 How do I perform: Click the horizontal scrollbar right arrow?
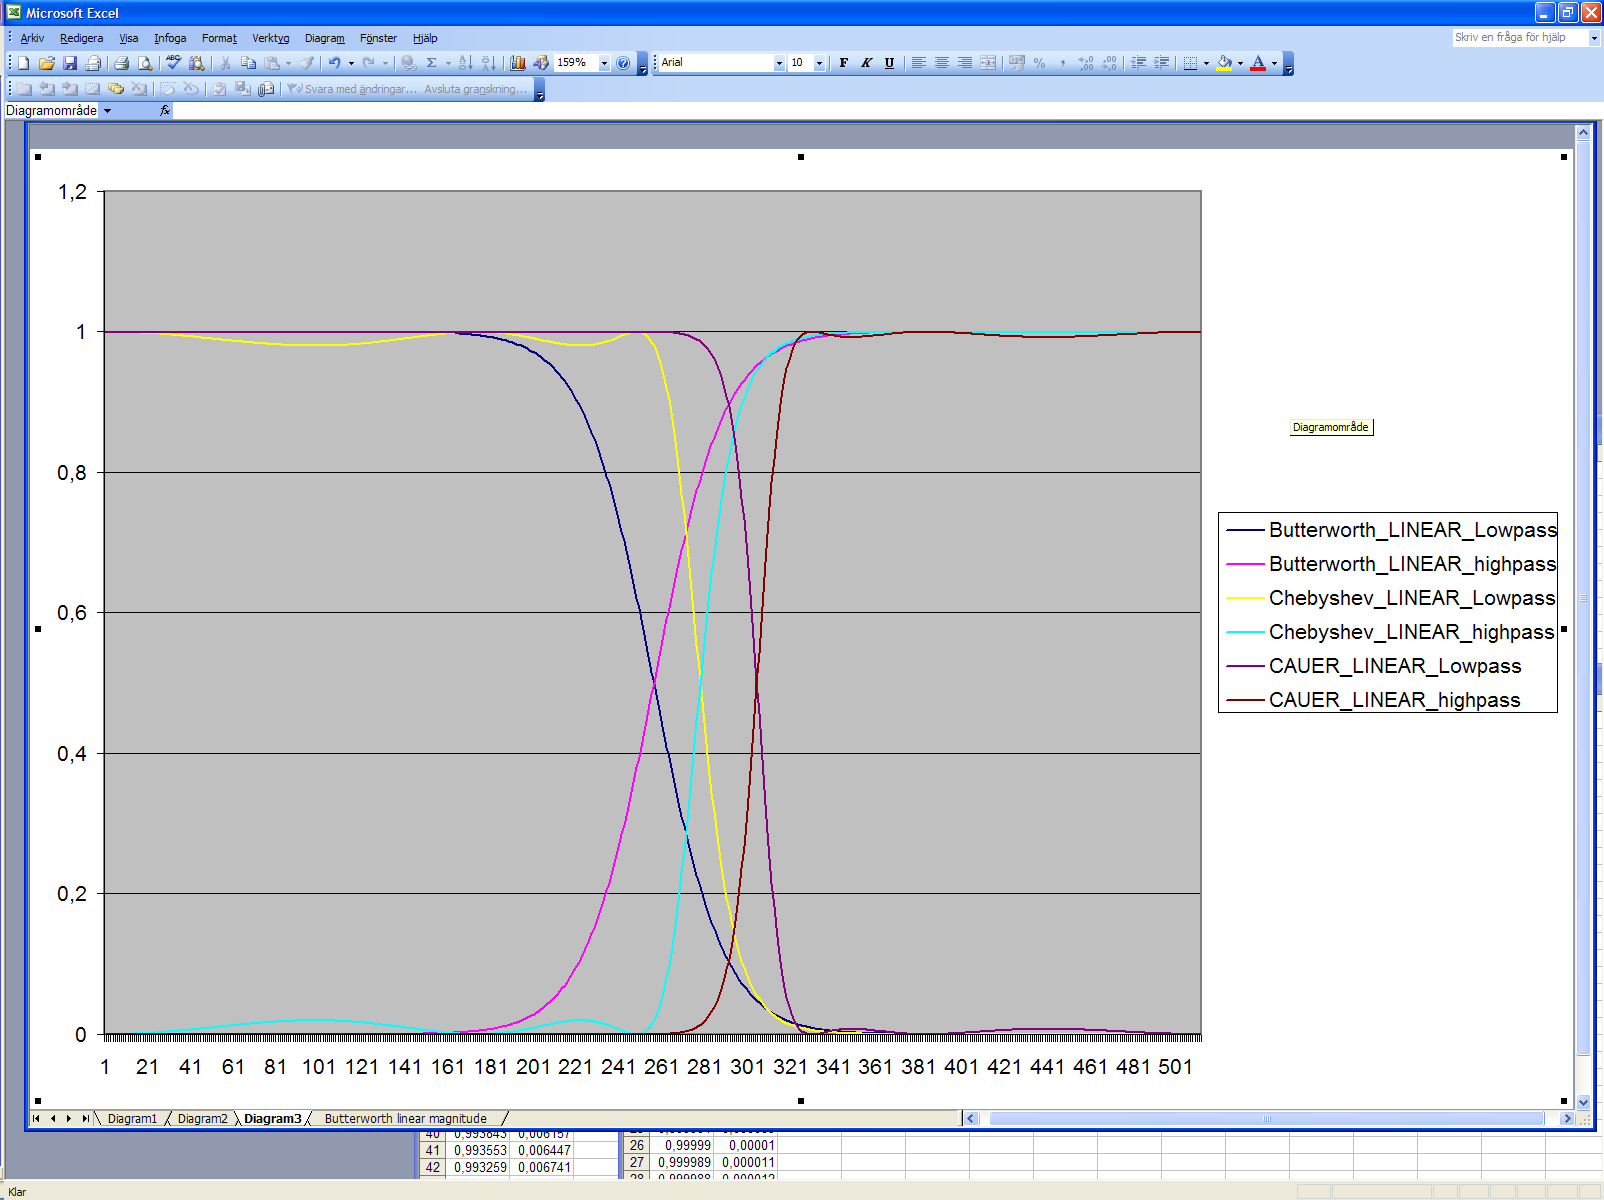coord(1567,1119)
